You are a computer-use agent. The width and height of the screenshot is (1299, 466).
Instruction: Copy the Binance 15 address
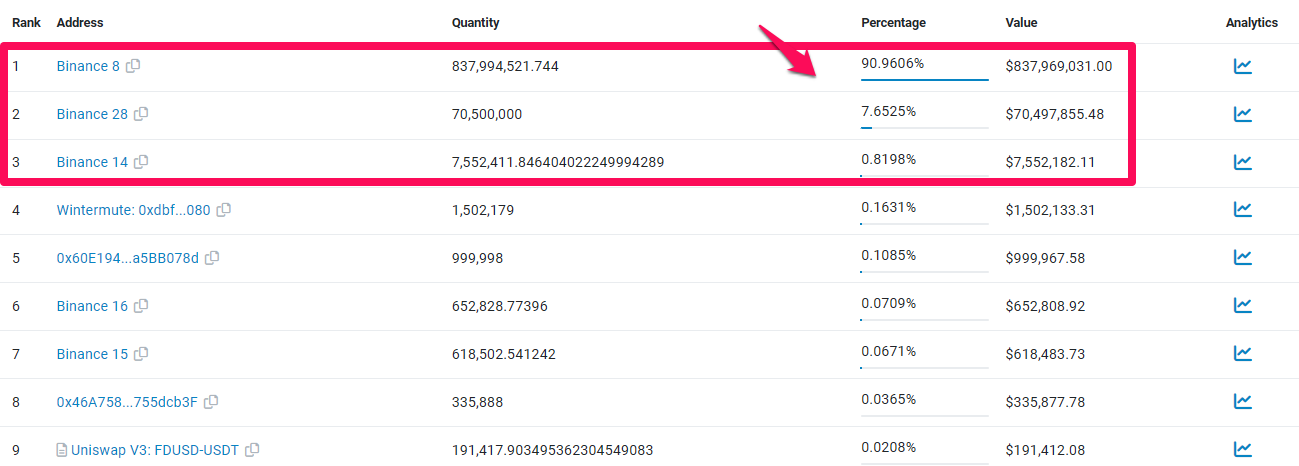pyautogui.click(x=141, y=354)
